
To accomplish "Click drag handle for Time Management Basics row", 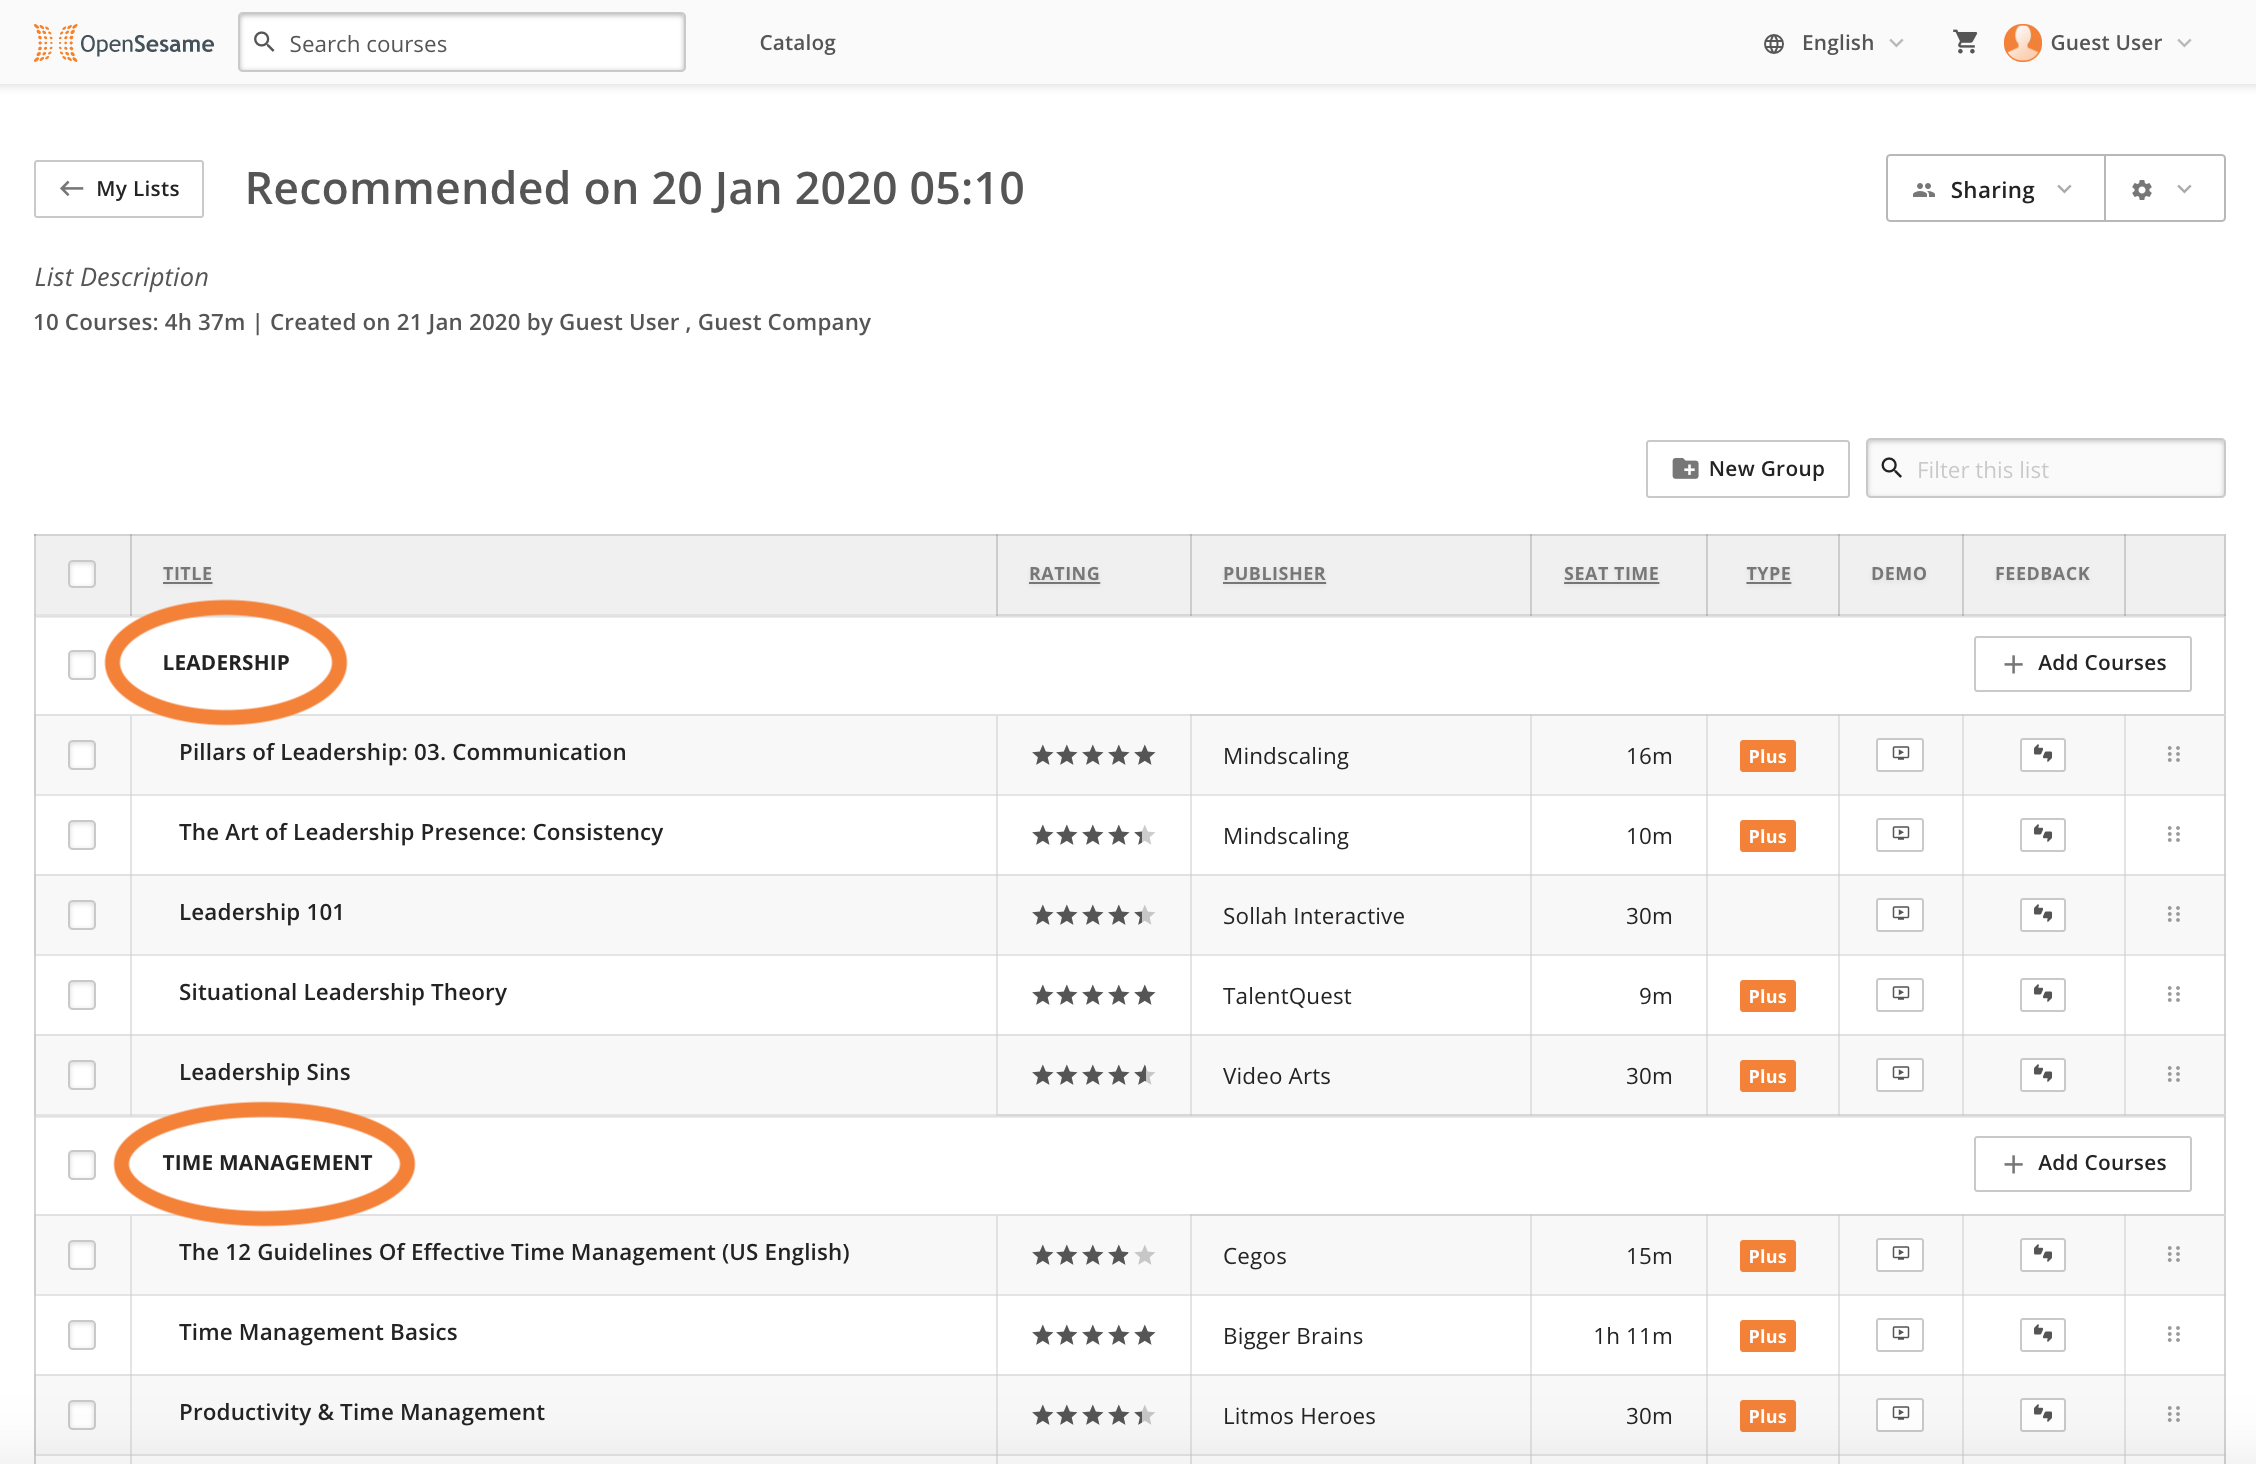I will [x=2173, y=1334].
